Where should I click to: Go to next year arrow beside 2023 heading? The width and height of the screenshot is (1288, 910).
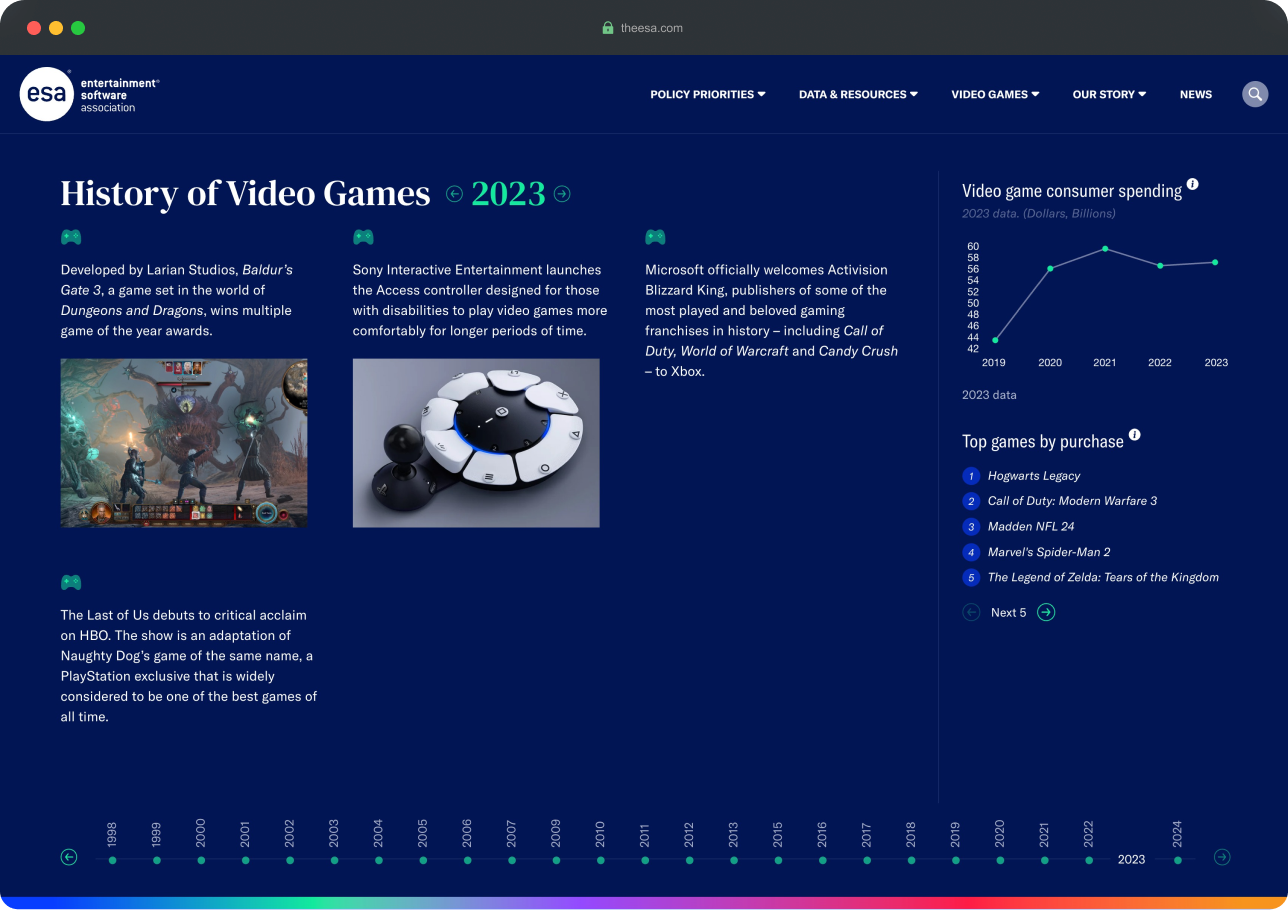(562, 194)
